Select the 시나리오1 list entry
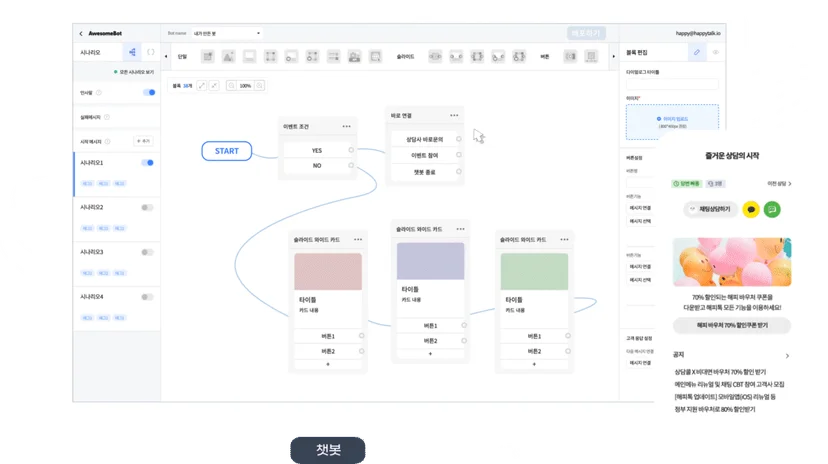This screenshot has height=464, width=828. pos(117,174)
